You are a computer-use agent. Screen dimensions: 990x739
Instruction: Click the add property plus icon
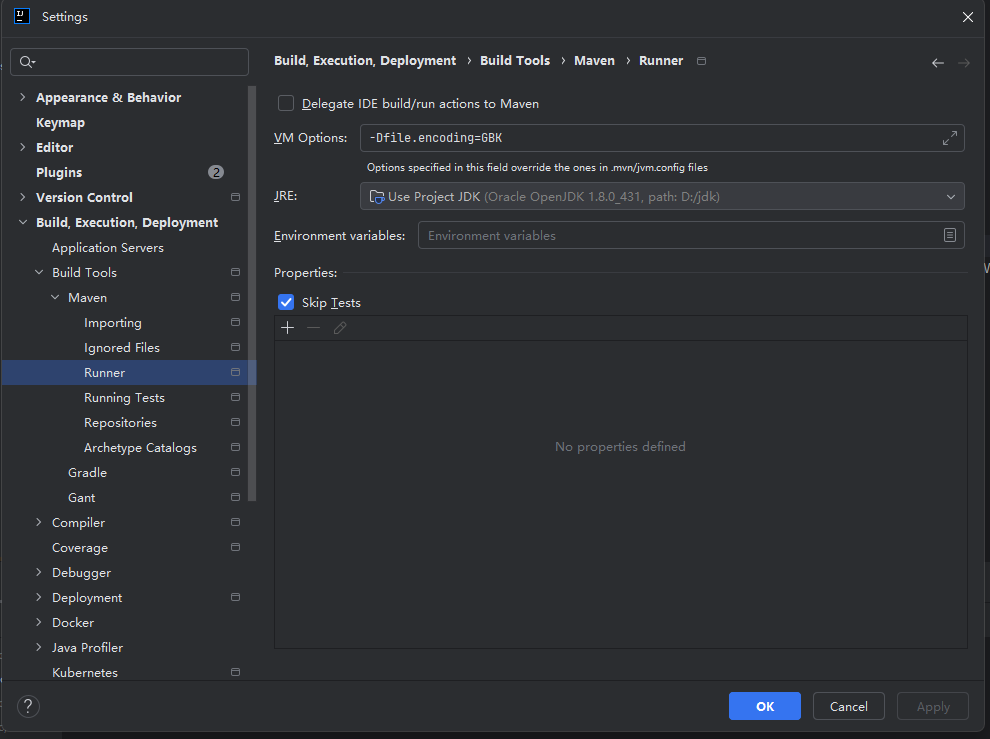click(288, 328)
